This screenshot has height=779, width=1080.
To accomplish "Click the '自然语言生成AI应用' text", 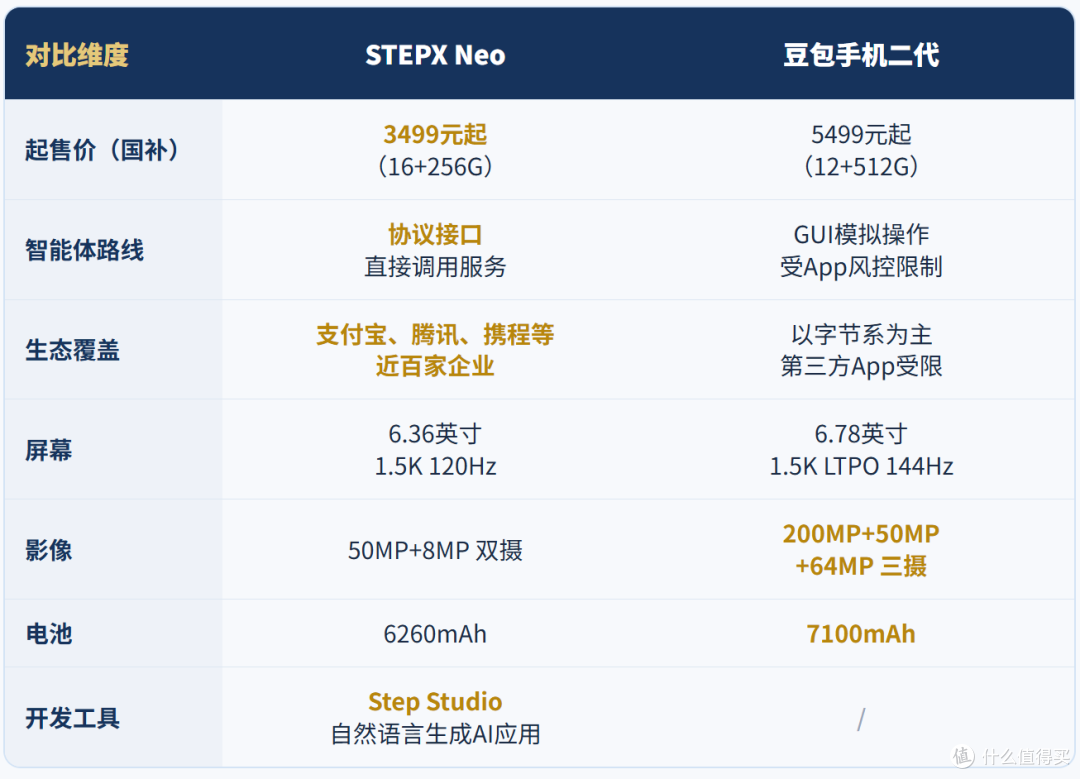I will coord(435,734).
